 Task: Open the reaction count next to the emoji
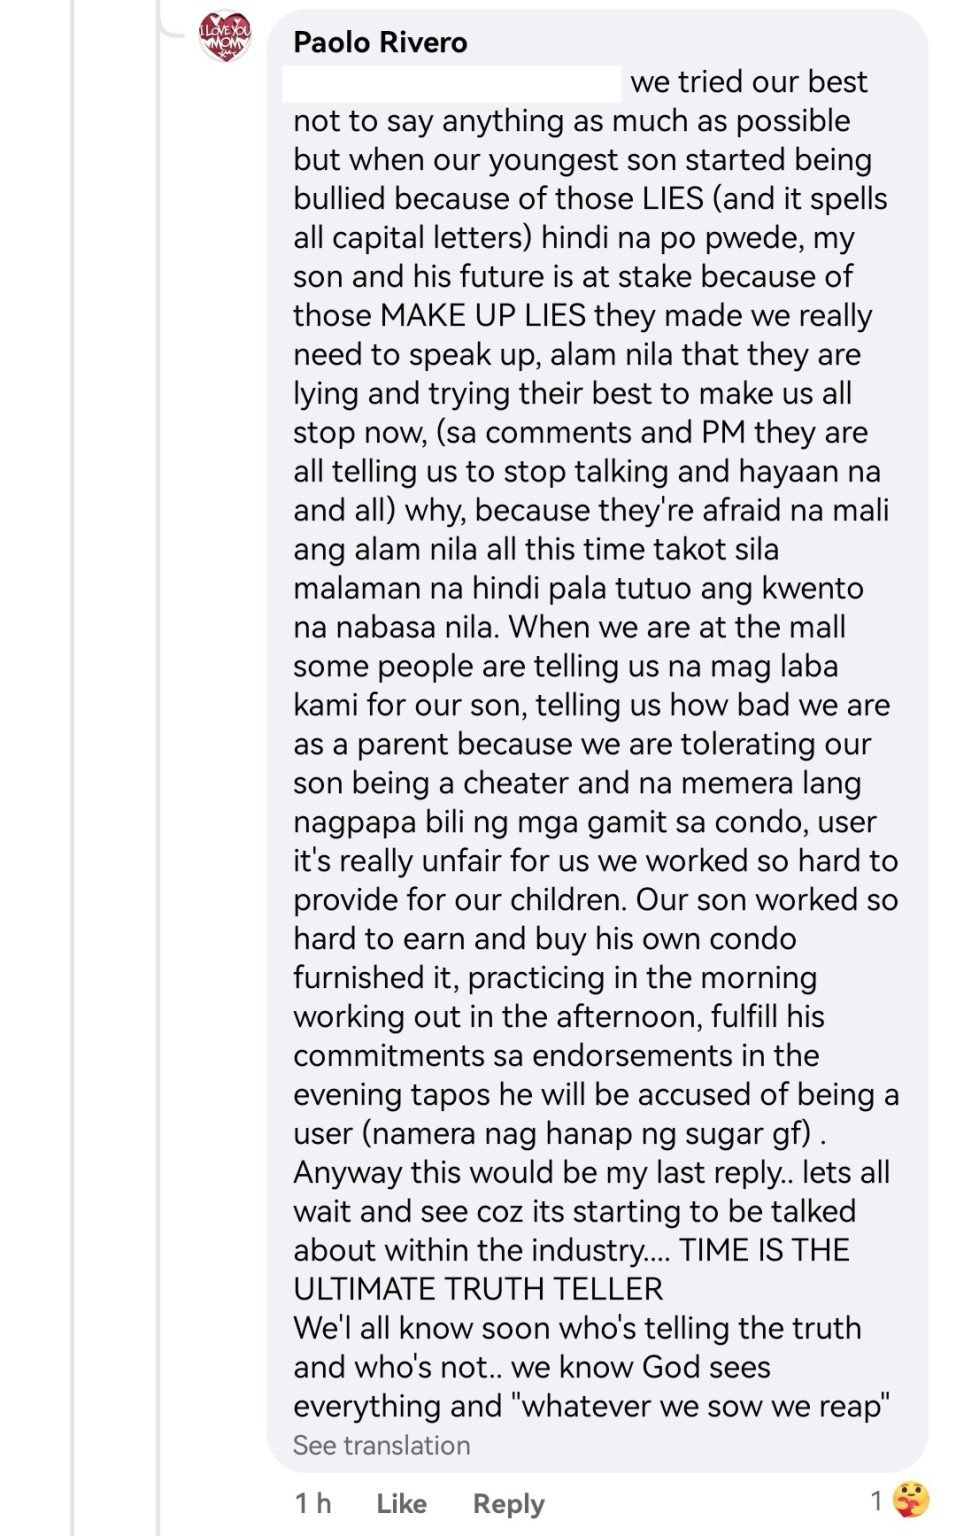pyautogui.click(x=876, y=1500)
